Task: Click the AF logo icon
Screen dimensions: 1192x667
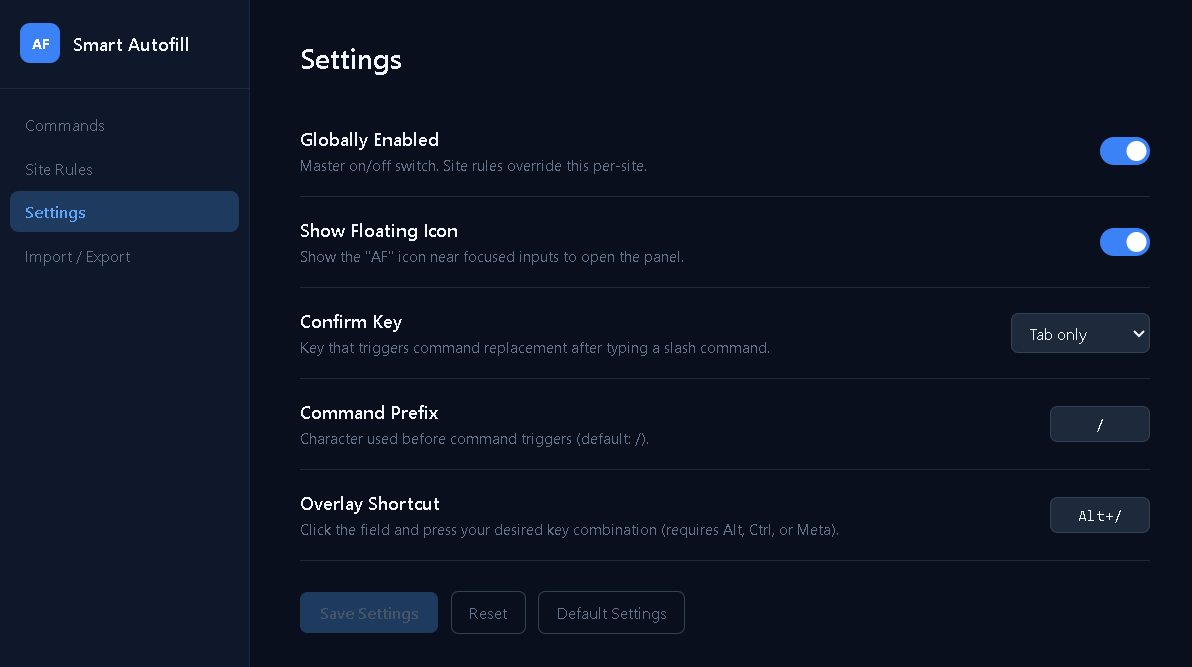Action: 40,43
